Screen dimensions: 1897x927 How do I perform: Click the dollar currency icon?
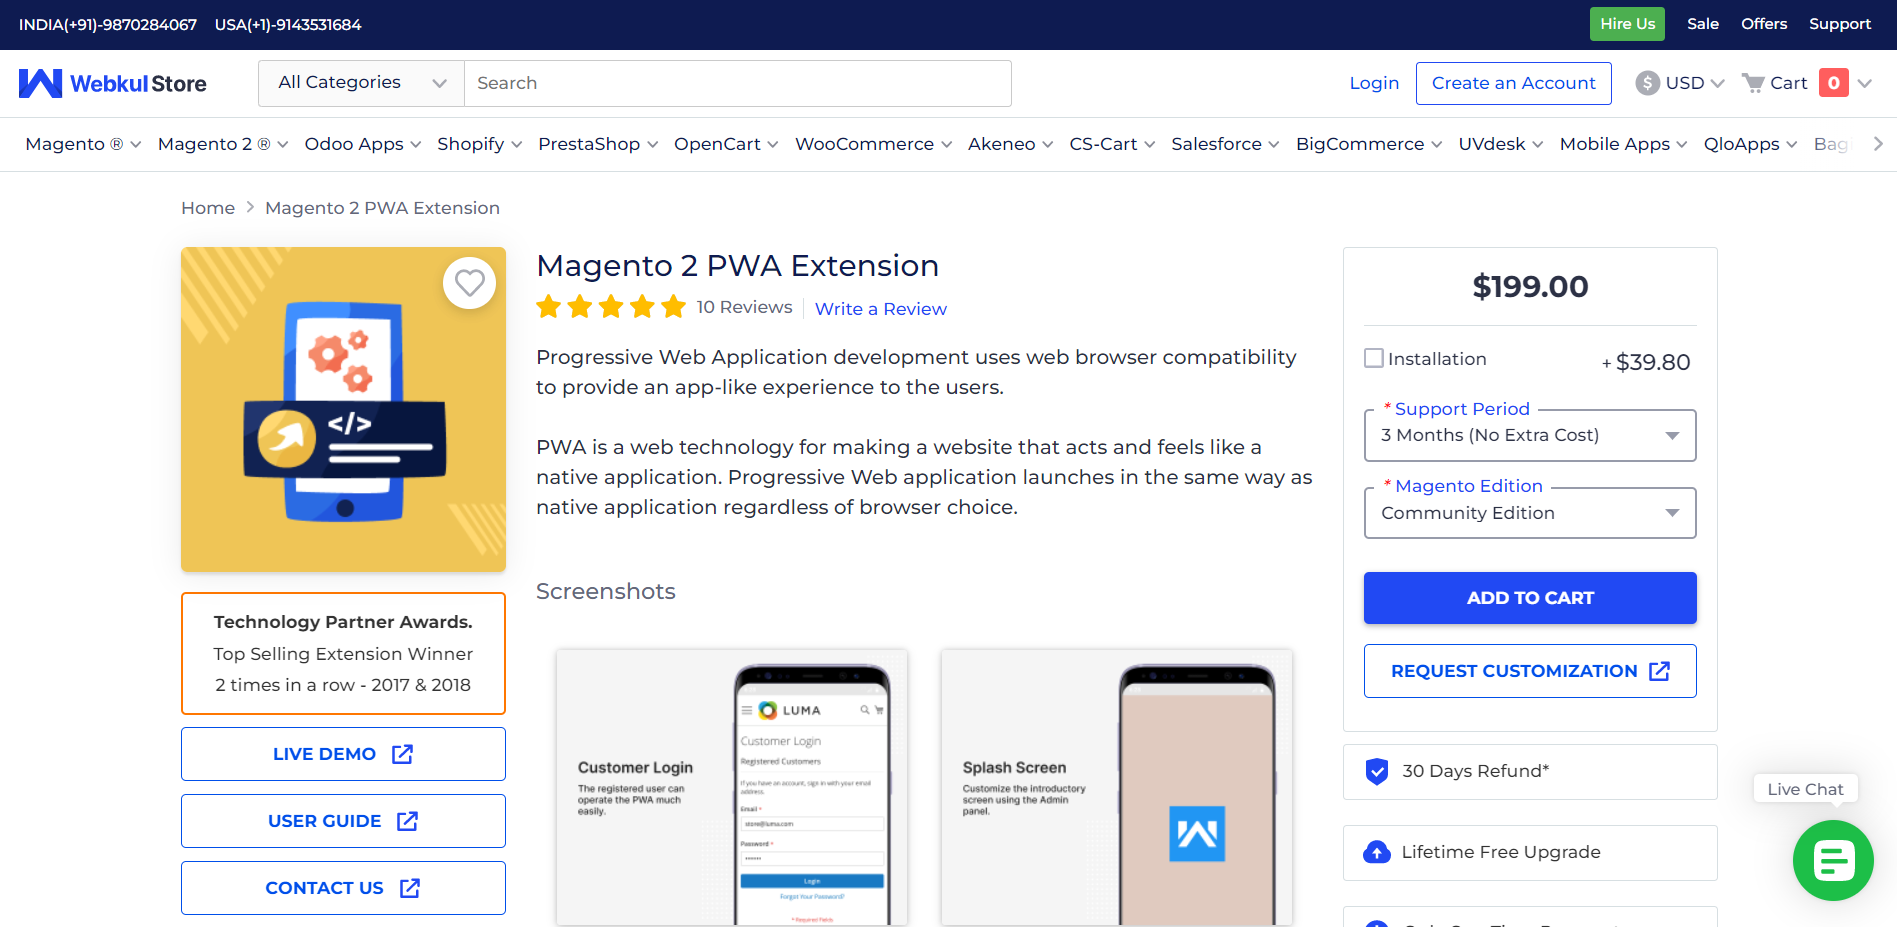(1647, 83)
